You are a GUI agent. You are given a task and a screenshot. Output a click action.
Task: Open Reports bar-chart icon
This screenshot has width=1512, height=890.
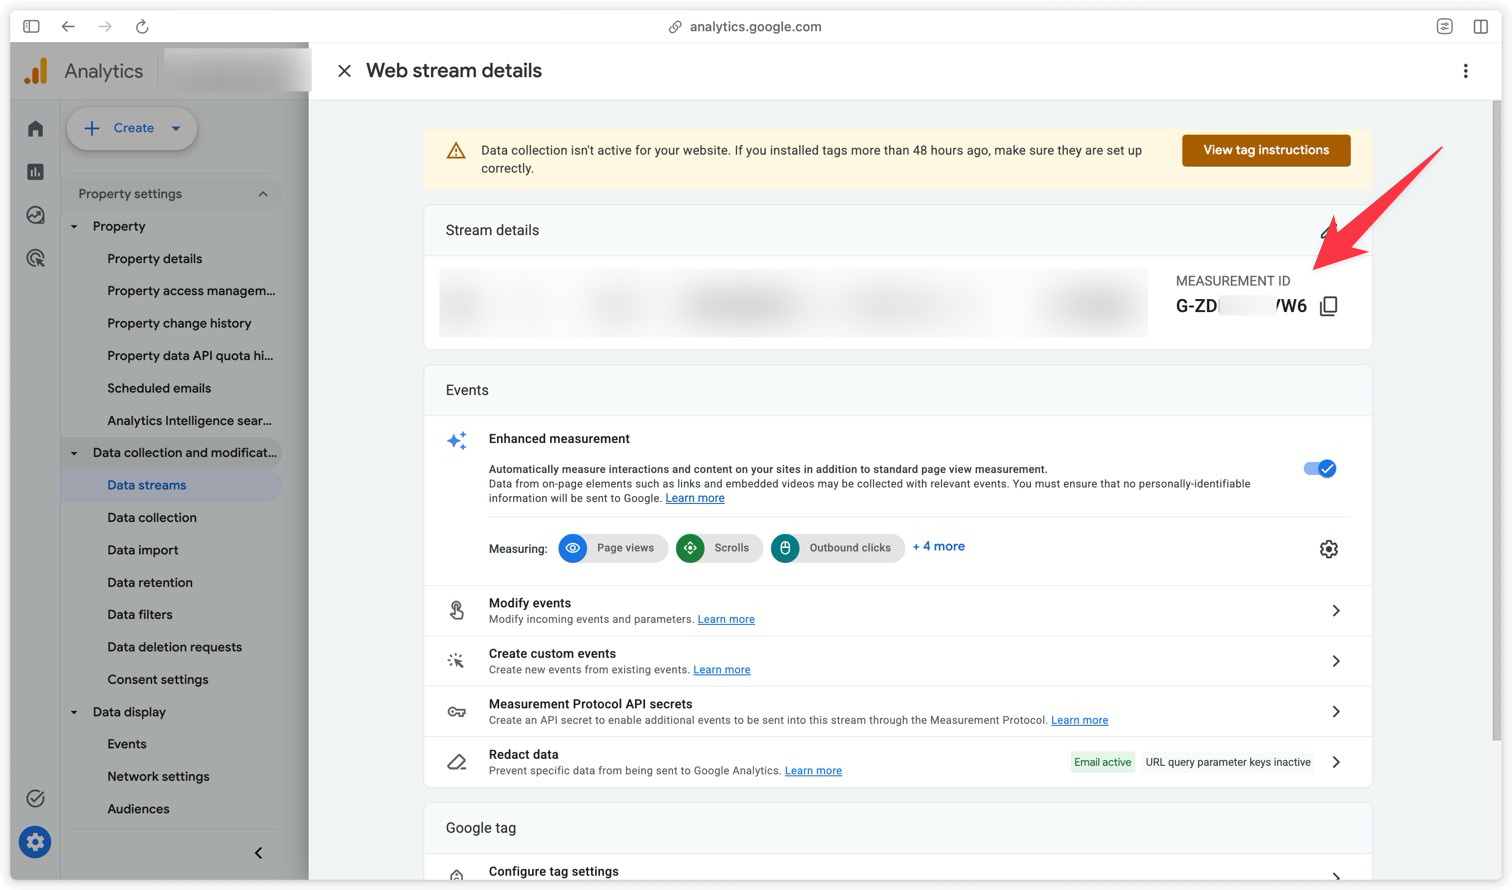pos(36,172)
